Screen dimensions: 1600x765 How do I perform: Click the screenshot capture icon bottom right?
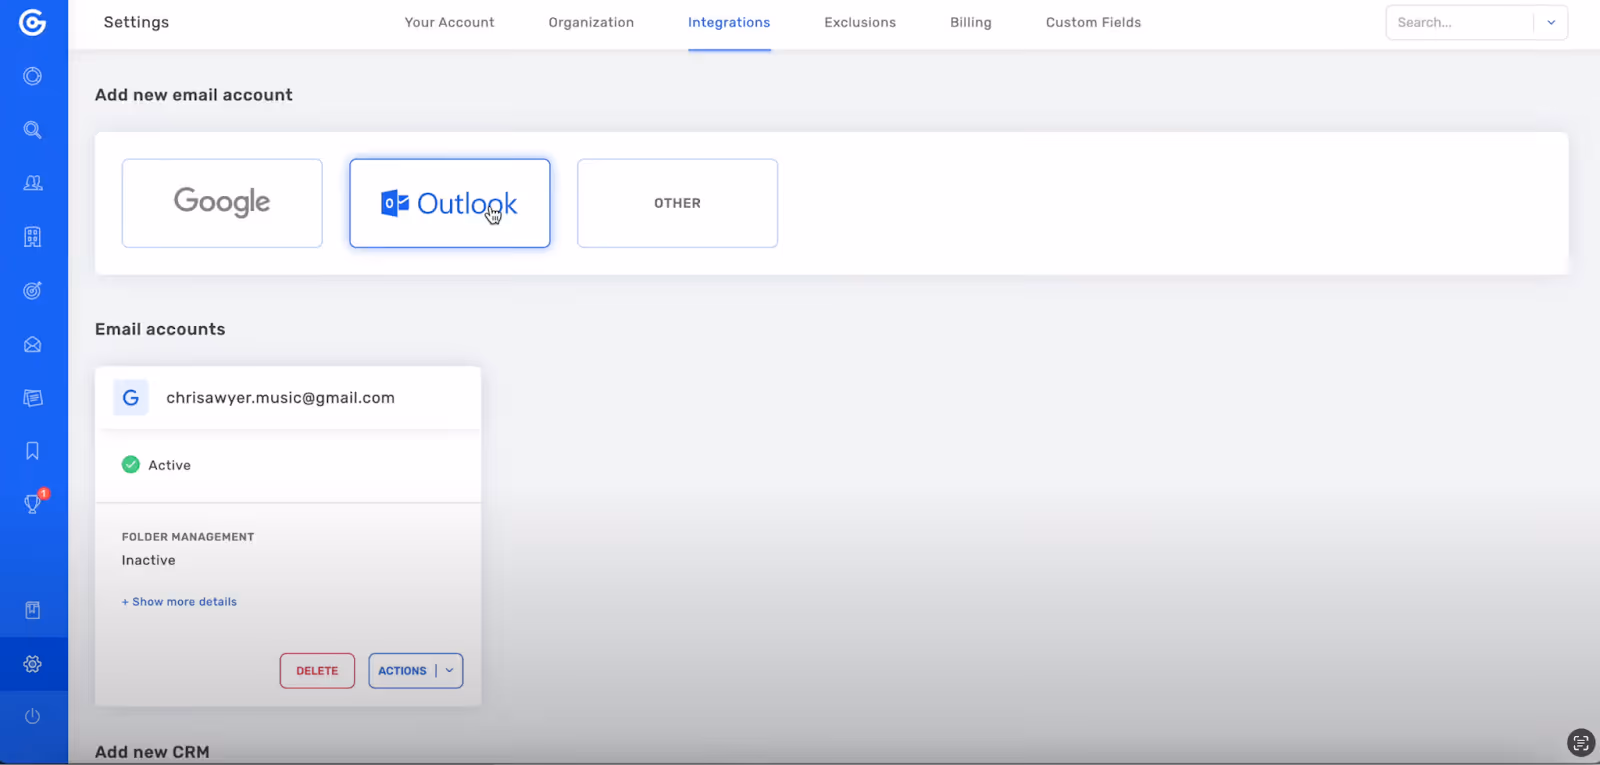coord(1580,742)
